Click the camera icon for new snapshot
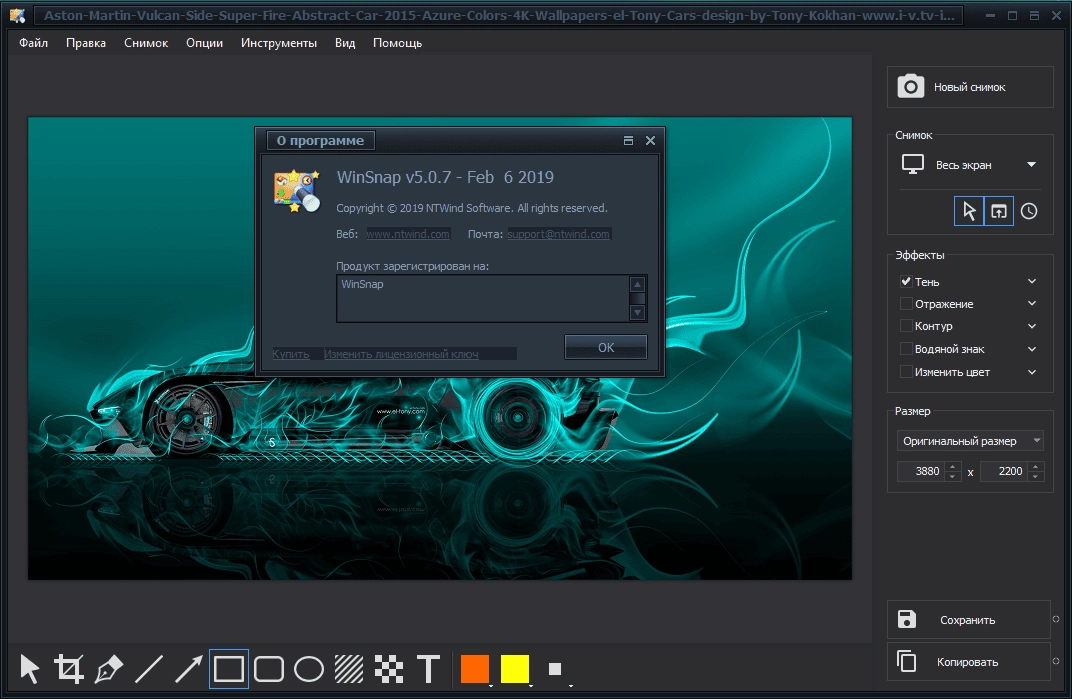 click(911, 87)
